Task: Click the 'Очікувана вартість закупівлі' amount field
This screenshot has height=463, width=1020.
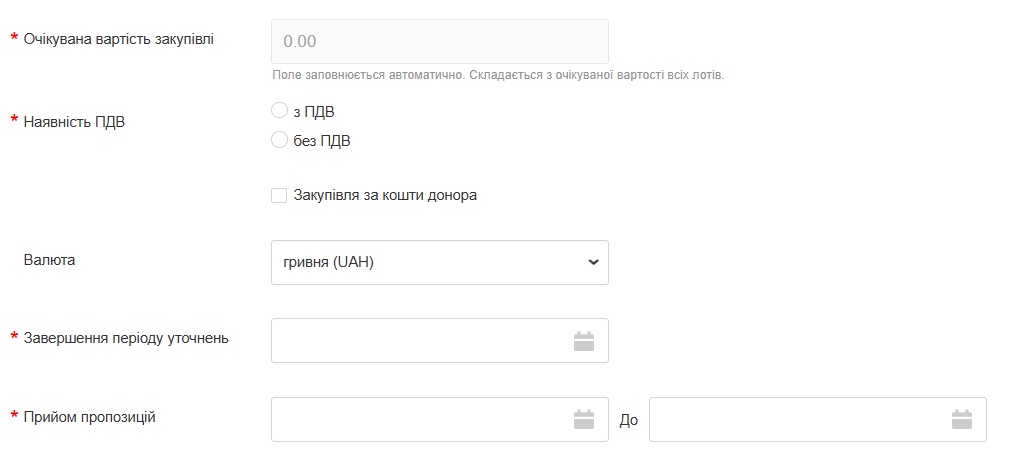Action: pos(439,42)
